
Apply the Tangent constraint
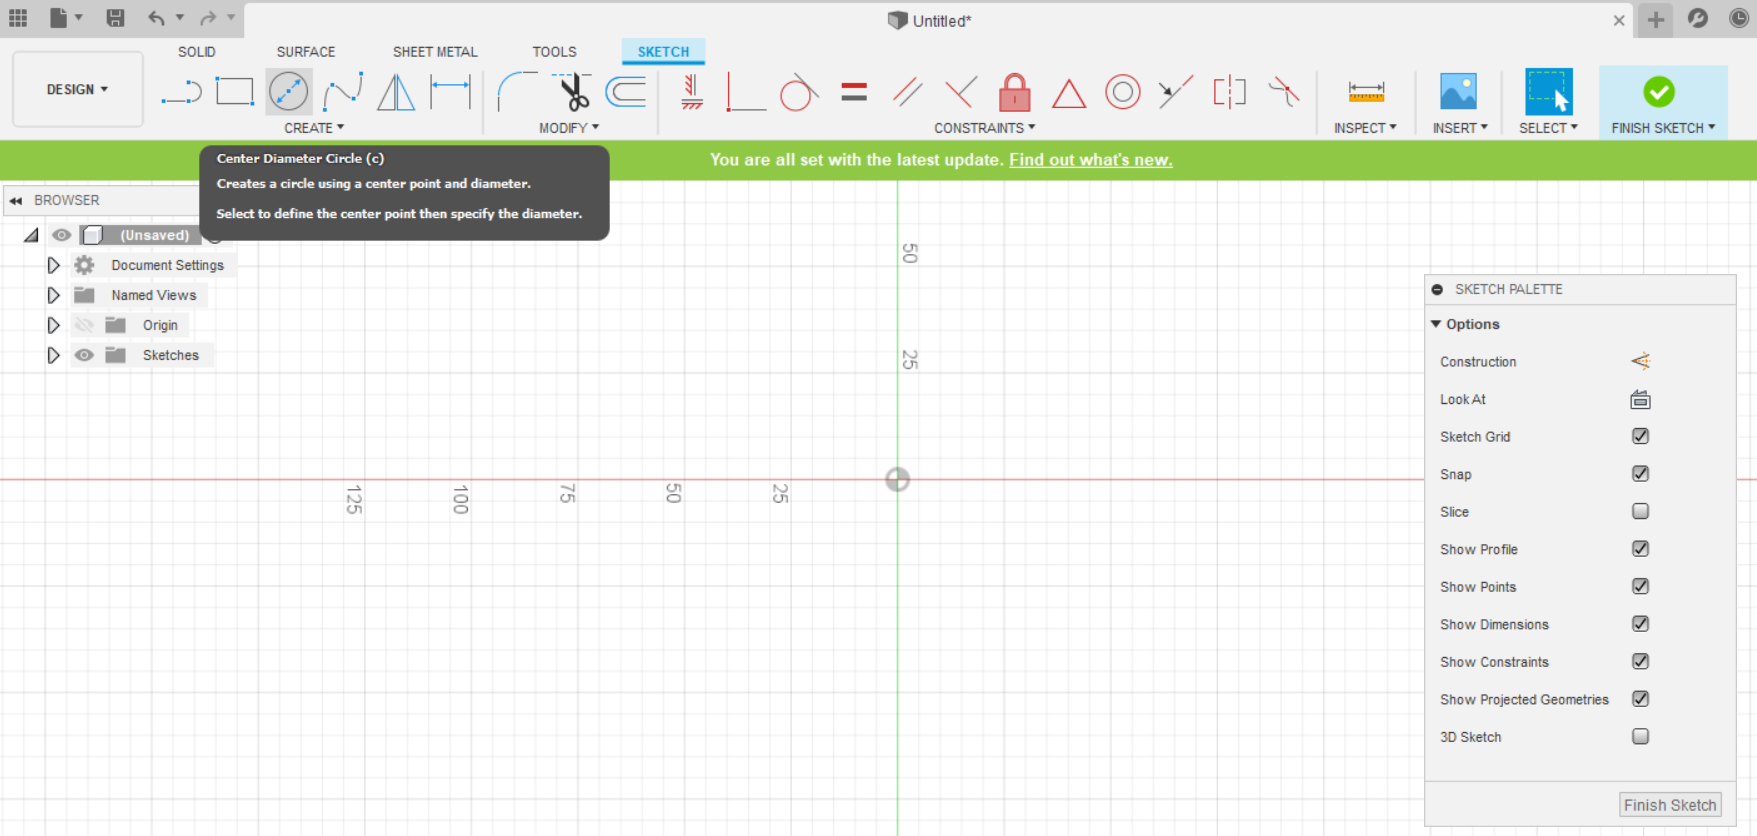pos(799,92)
